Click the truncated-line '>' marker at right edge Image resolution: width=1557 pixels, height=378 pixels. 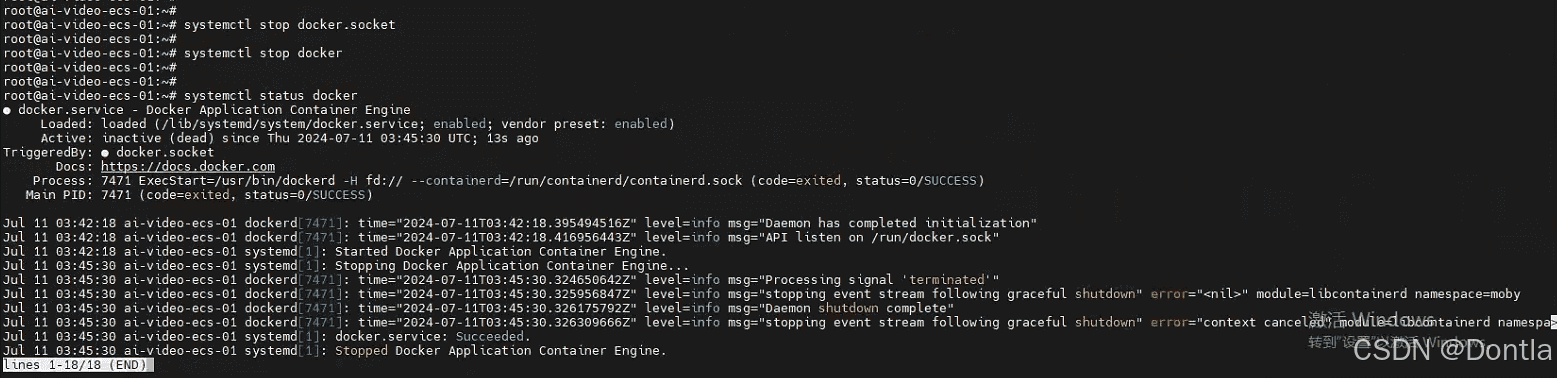[x=1553, y=323]
